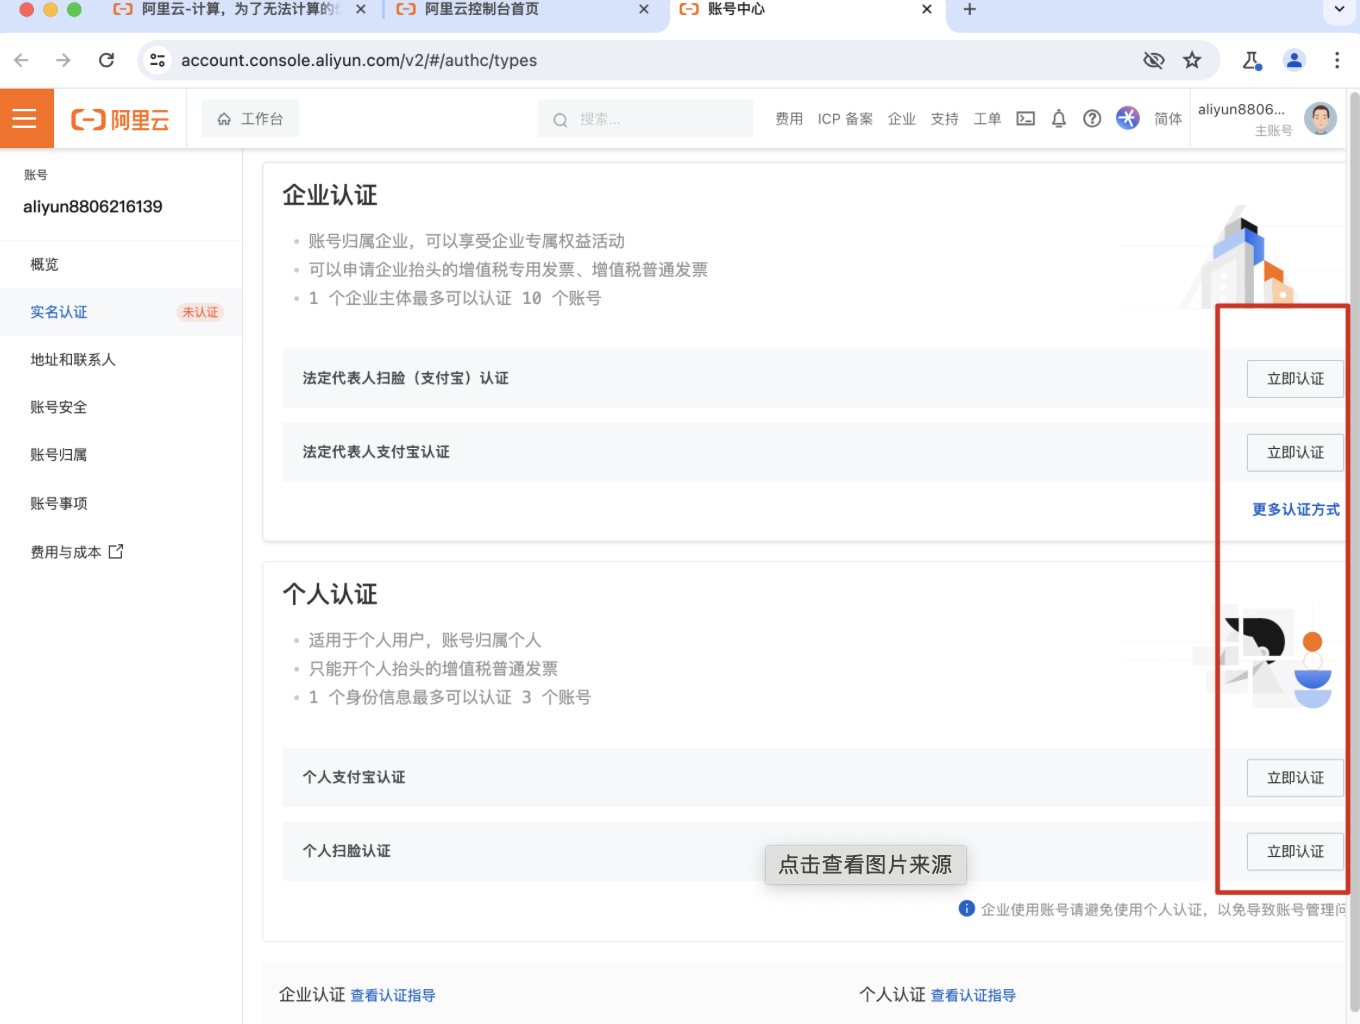Open the 简体 language selector

tap(1167, 119)
